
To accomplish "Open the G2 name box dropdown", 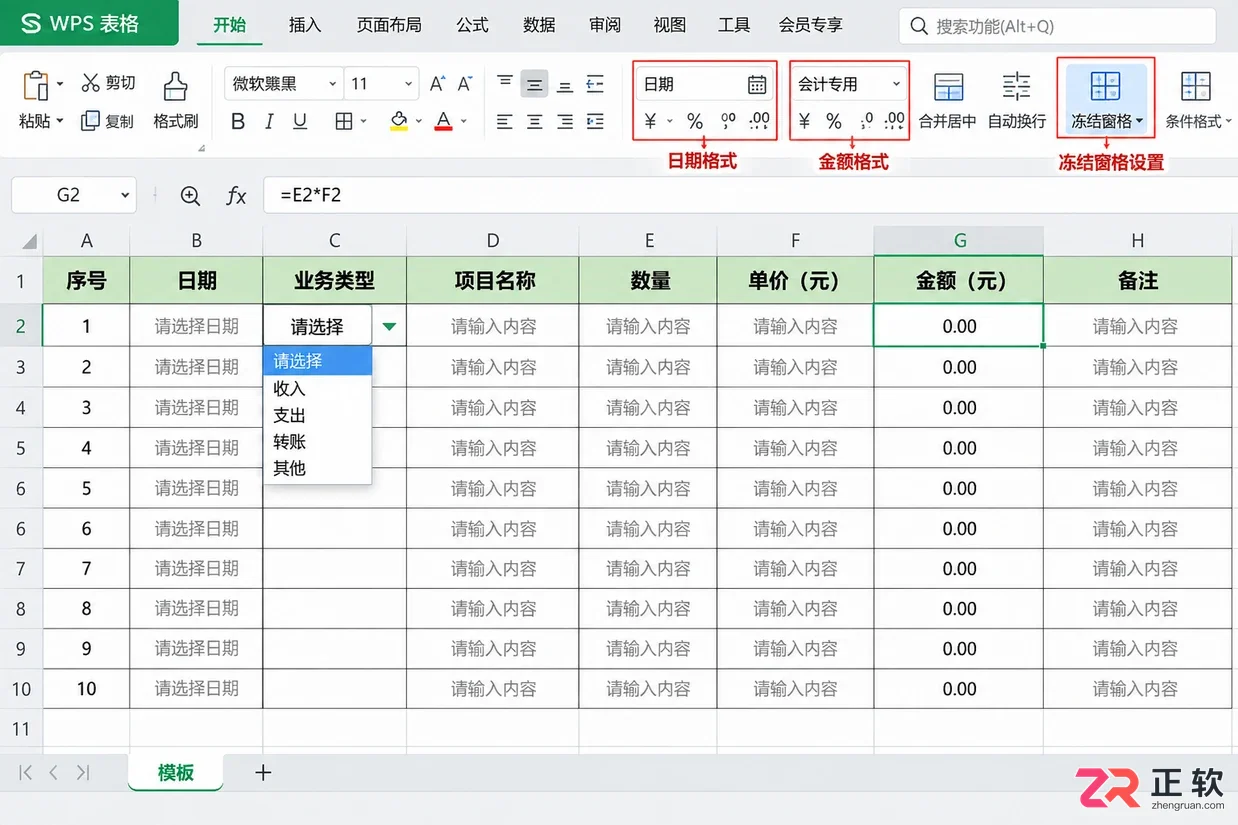I will point(125,196).
